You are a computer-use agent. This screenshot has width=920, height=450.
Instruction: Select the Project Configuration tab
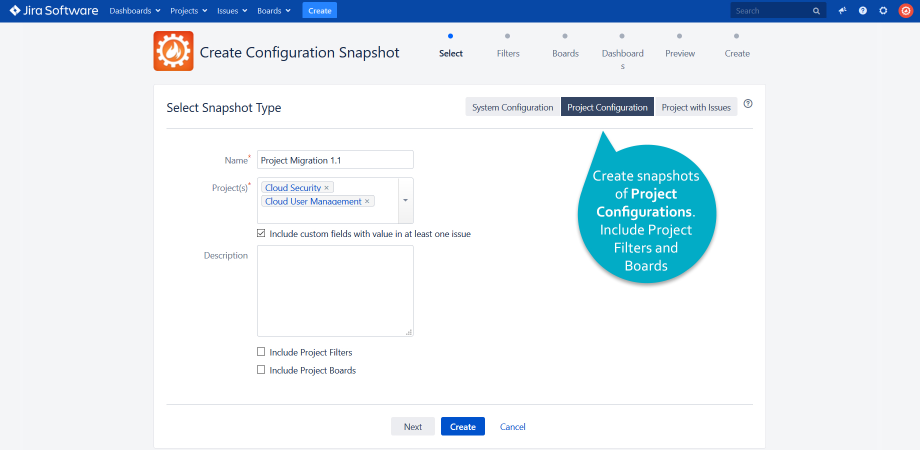607,107
